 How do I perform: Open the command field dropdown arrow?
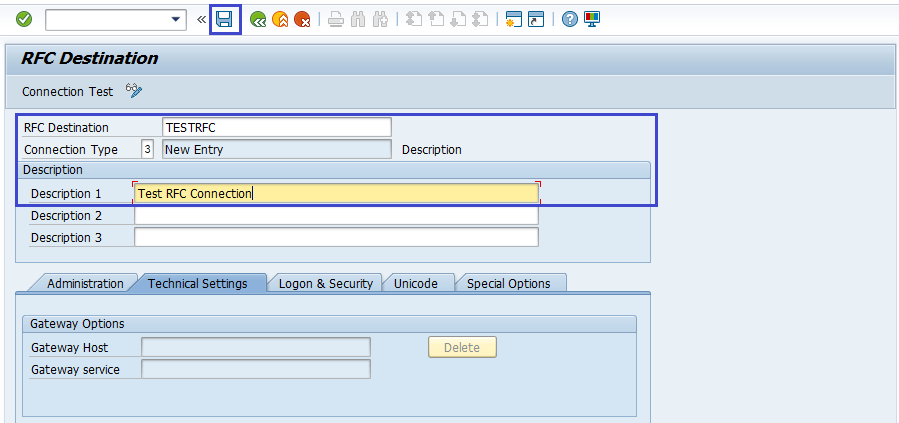(x=177, y=19)
